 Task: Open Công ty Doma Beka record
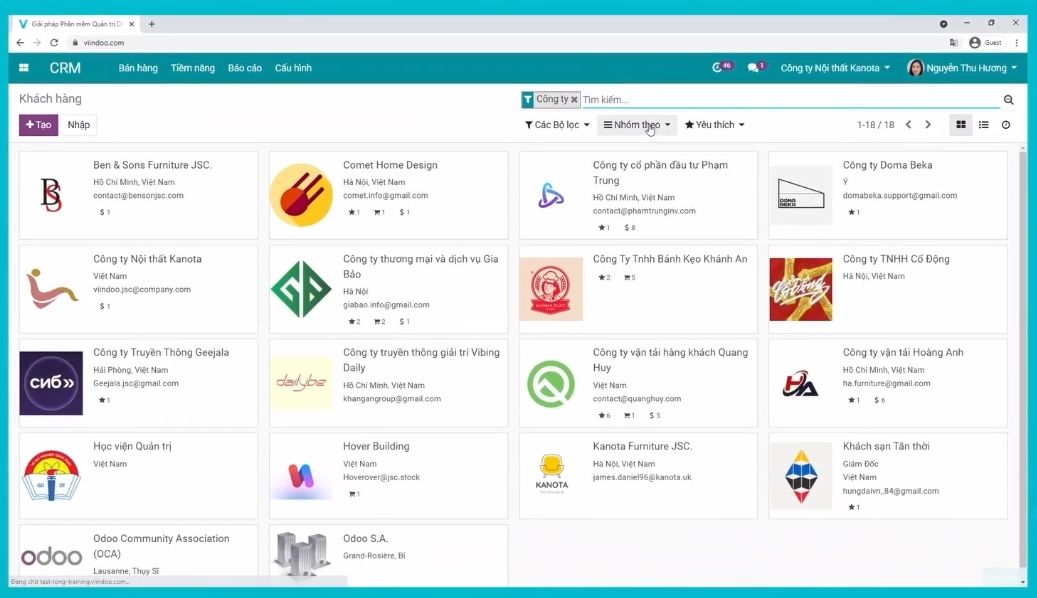887,195
